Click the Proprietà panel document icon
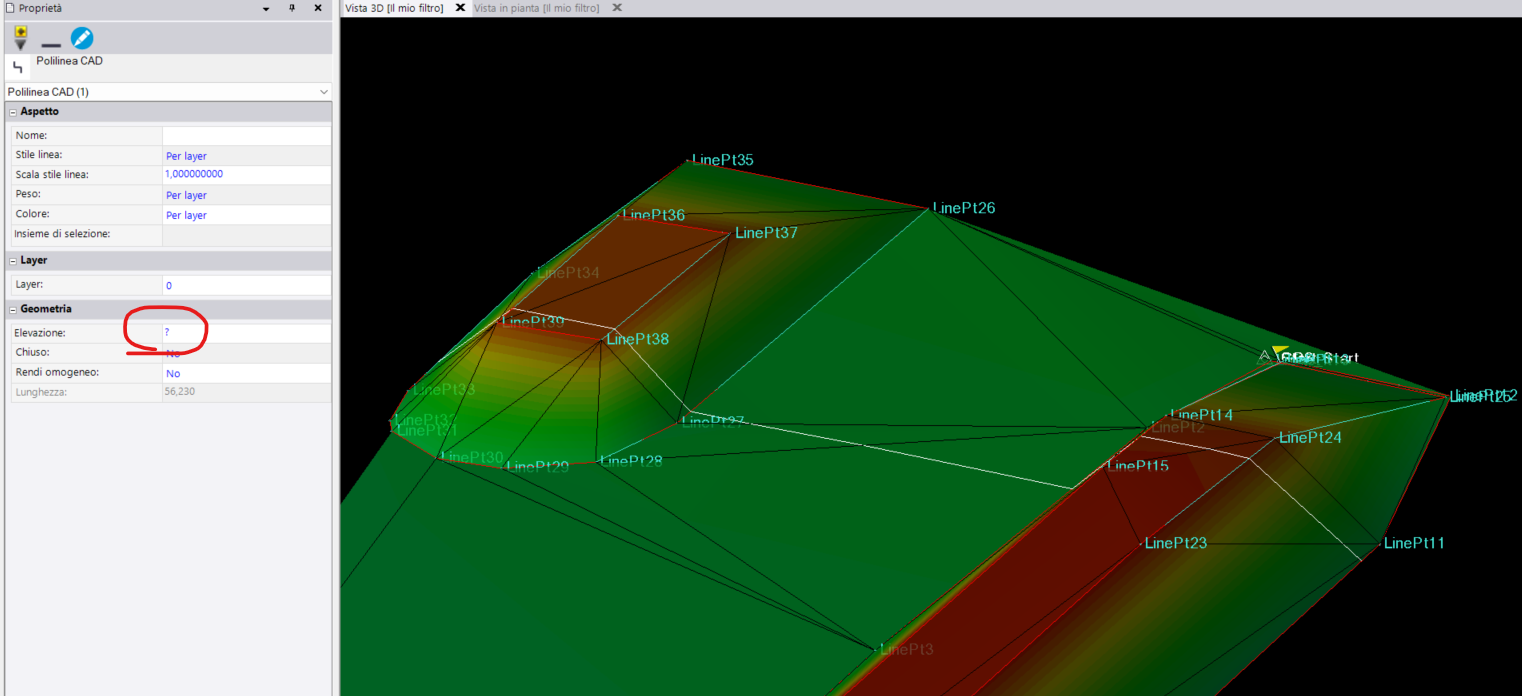Image resolution: width=1522 pixels, height=696 pixels. 10,8
